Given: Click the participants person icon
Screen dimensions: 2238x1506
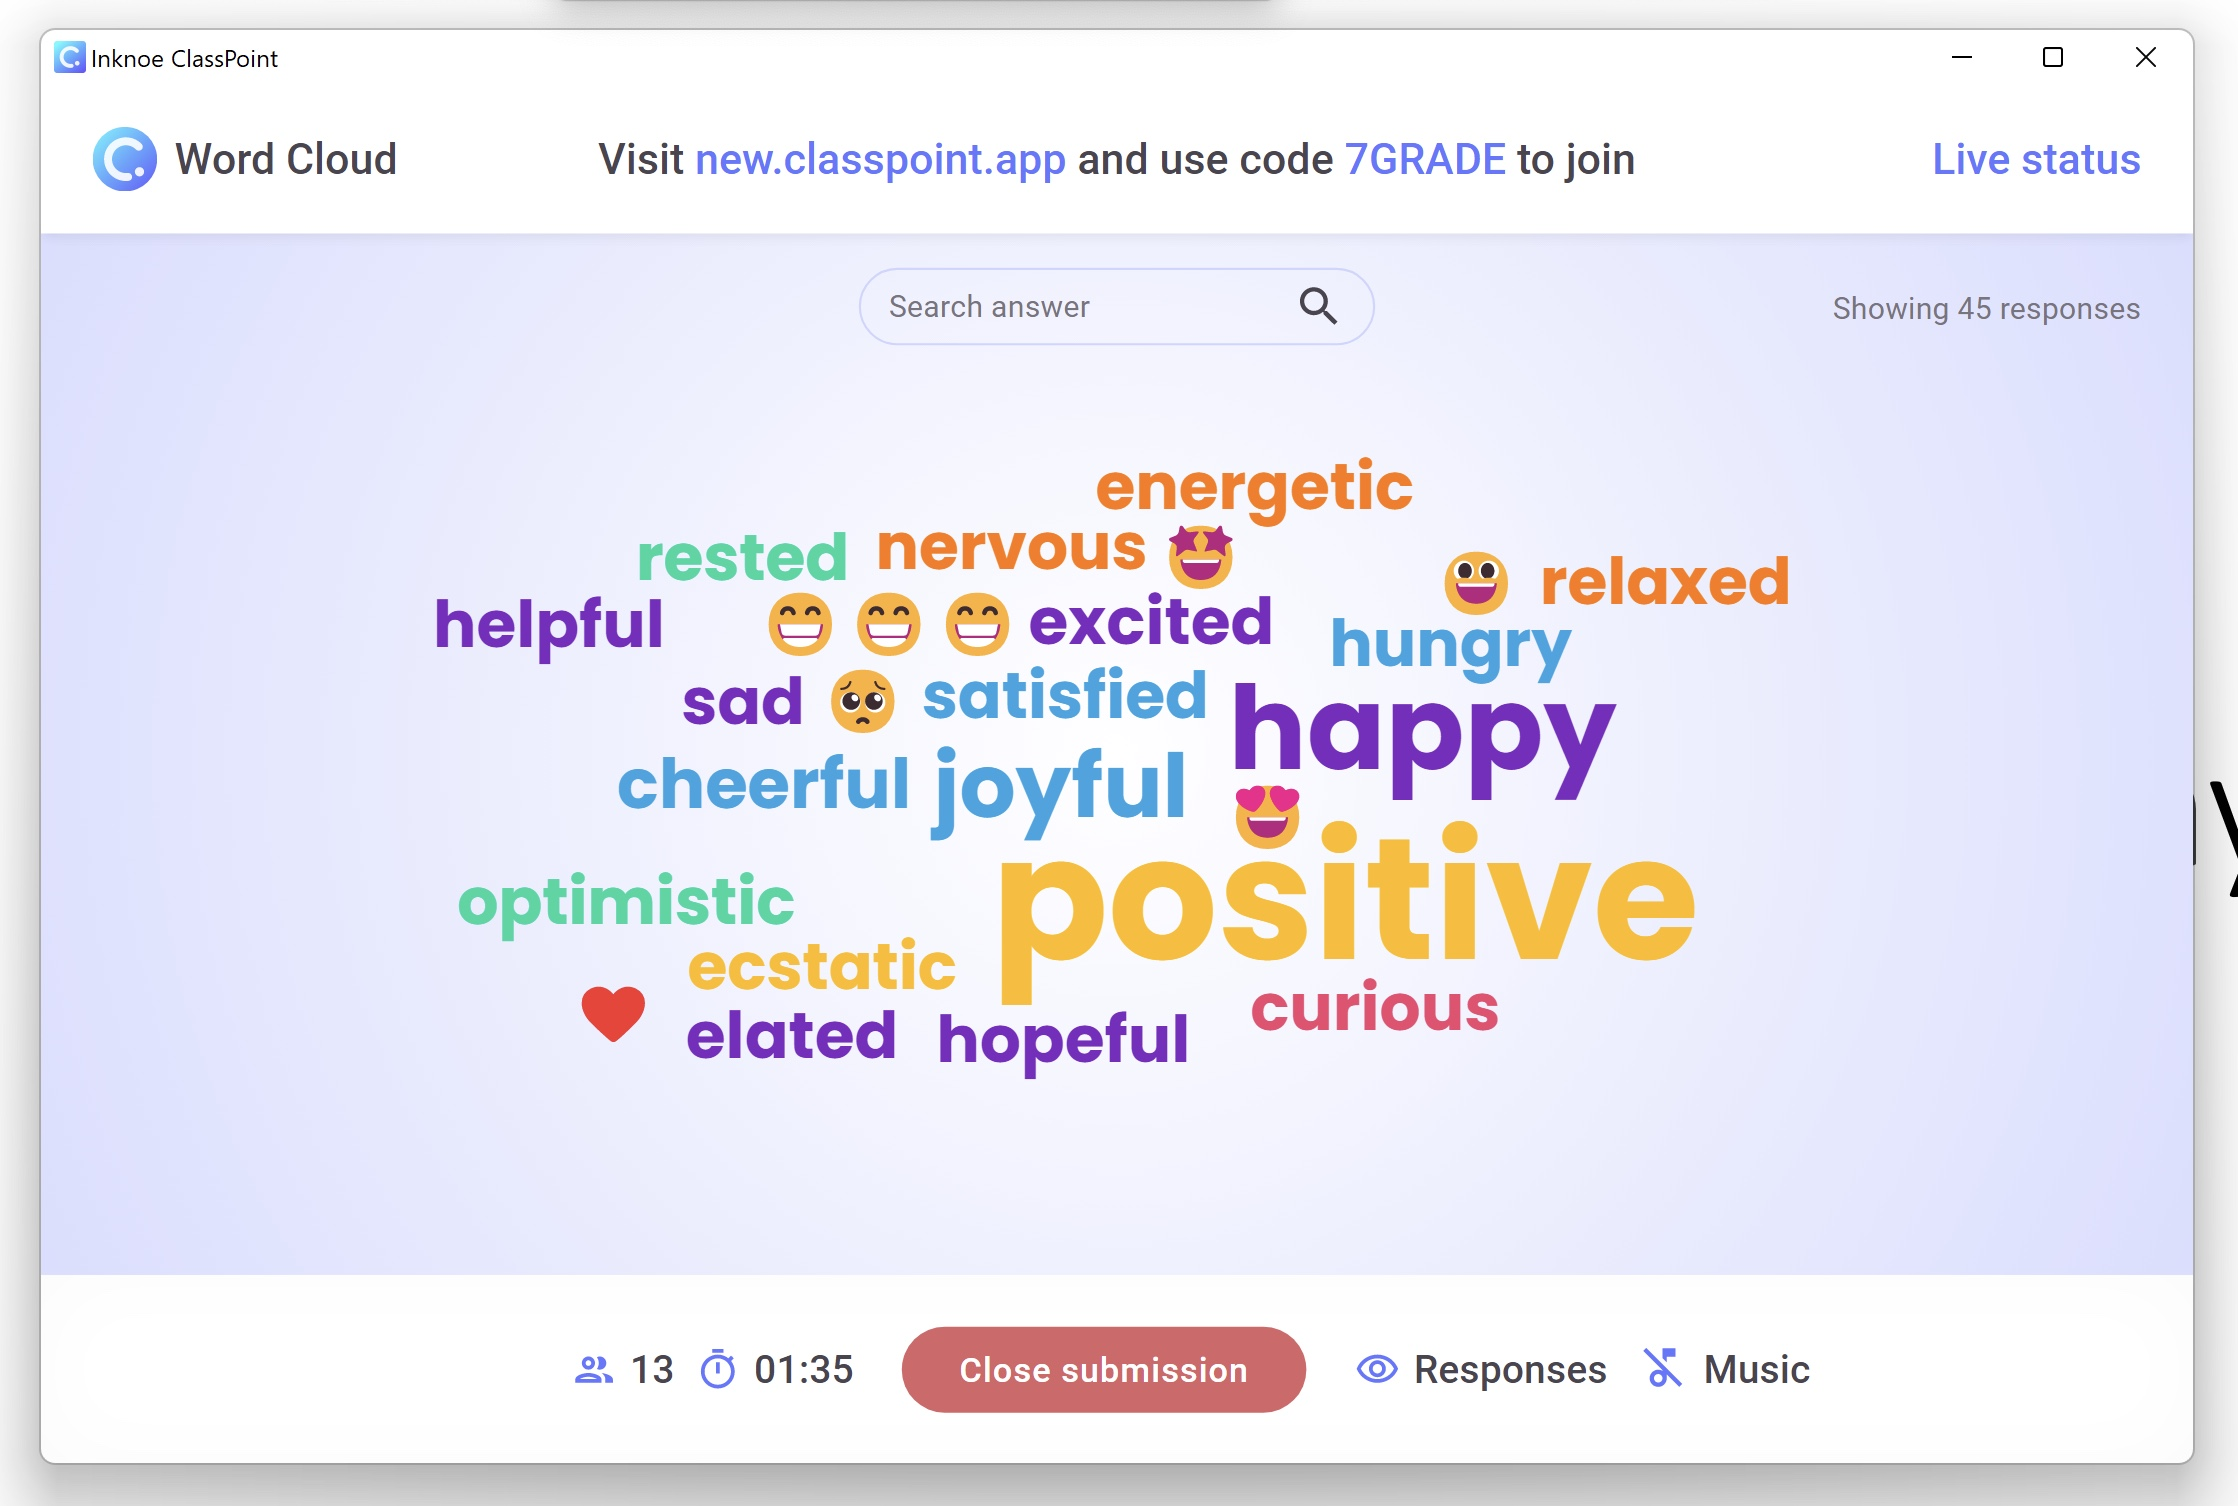Looking at the screenshot, I should 593,1366.
